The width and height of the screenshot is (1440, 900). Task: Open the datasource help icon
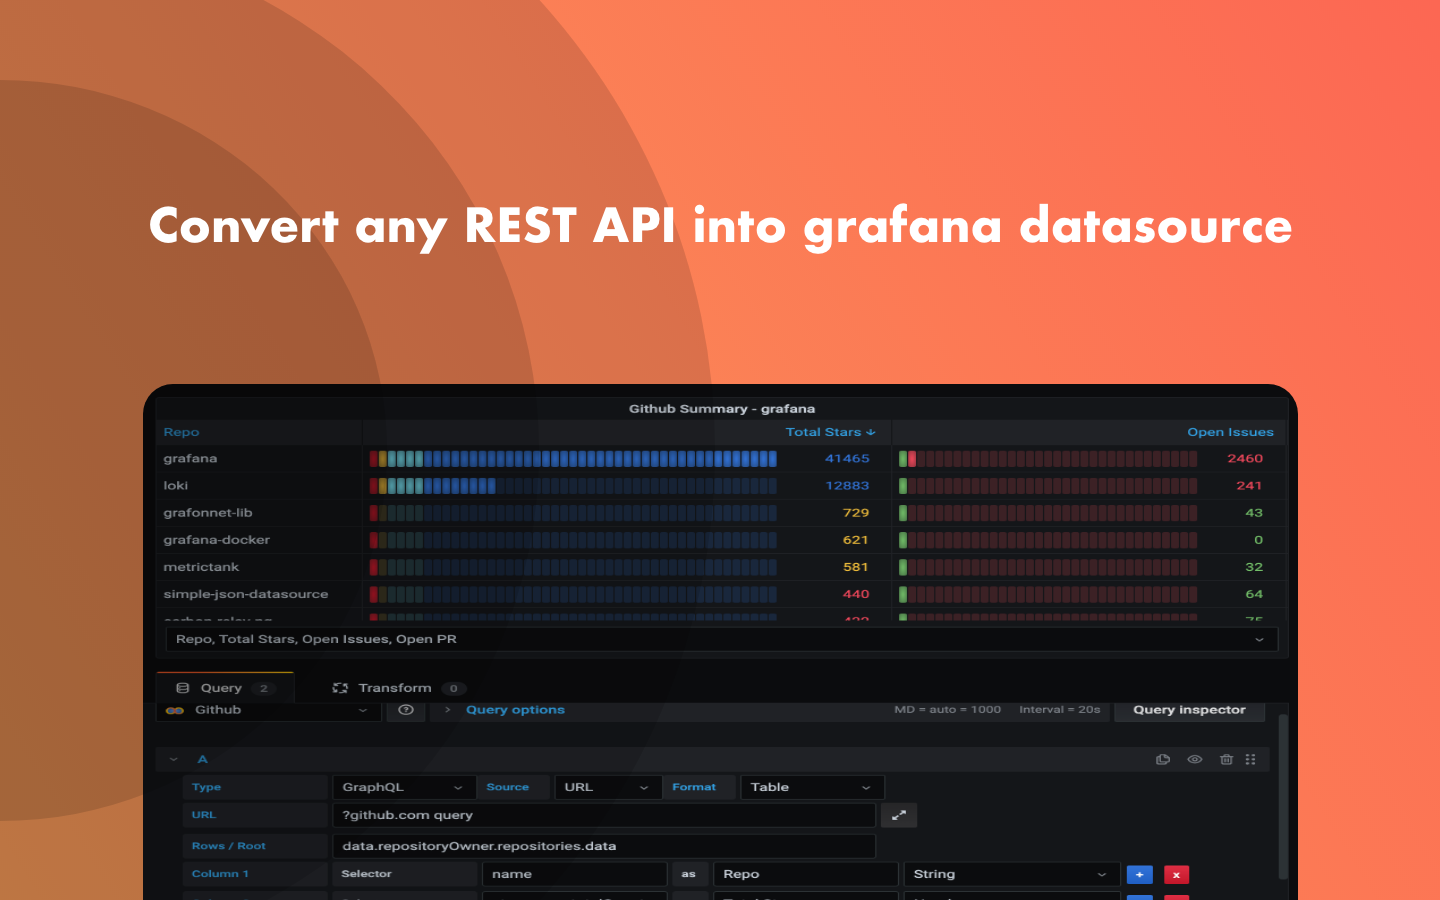pyautogui.click(x=405, y=710)
